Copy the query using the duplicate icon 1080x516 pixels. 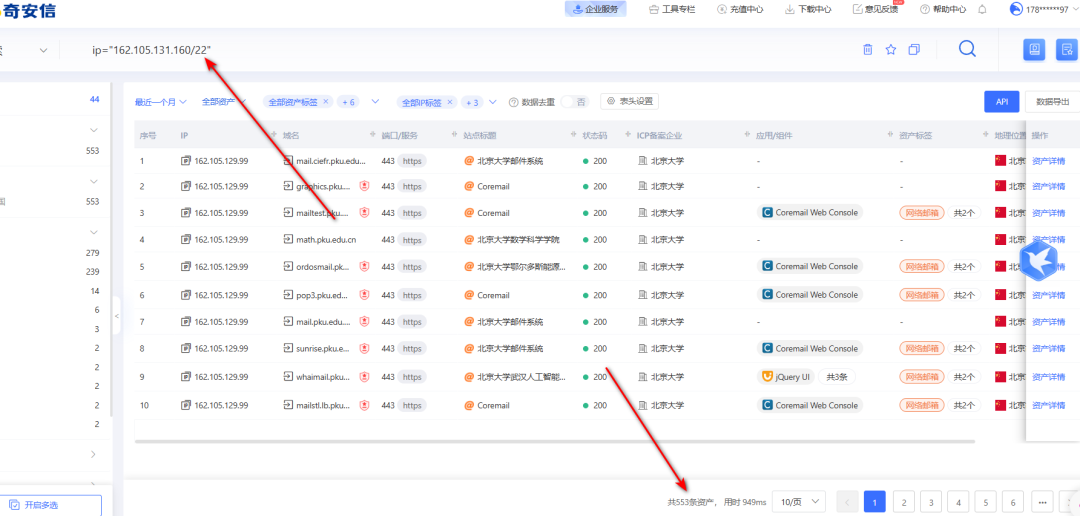coord(914,50)
